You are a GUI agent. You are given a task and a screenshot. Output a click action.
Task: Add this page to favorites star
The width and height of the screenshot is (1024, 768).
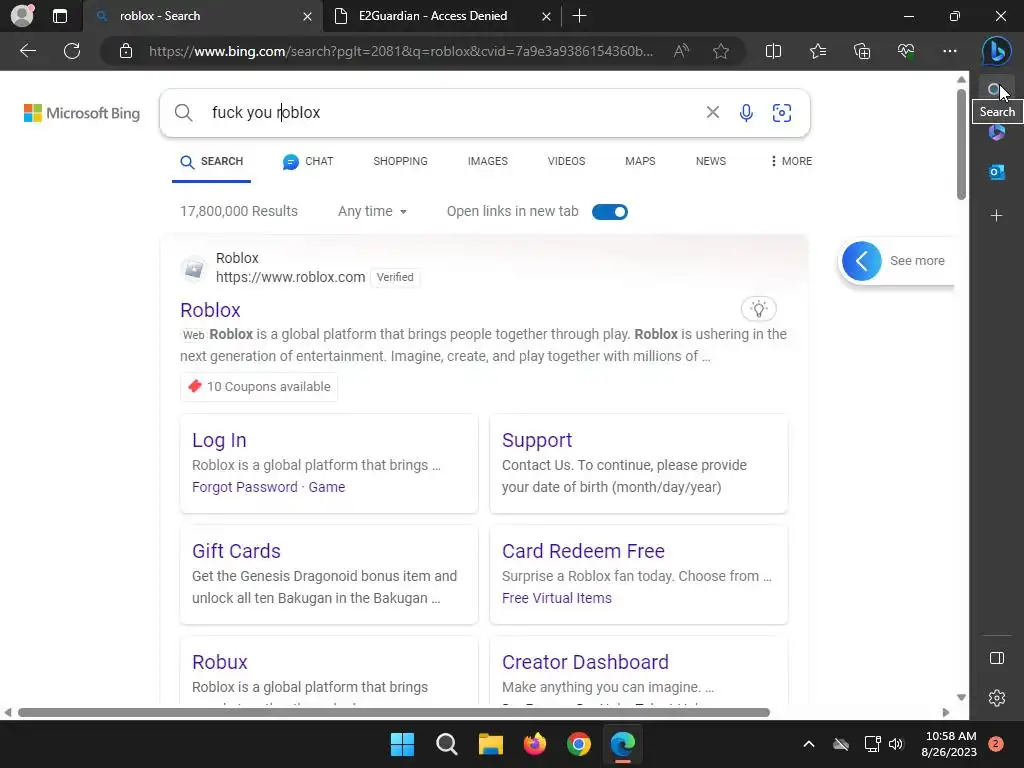point(721,51)
